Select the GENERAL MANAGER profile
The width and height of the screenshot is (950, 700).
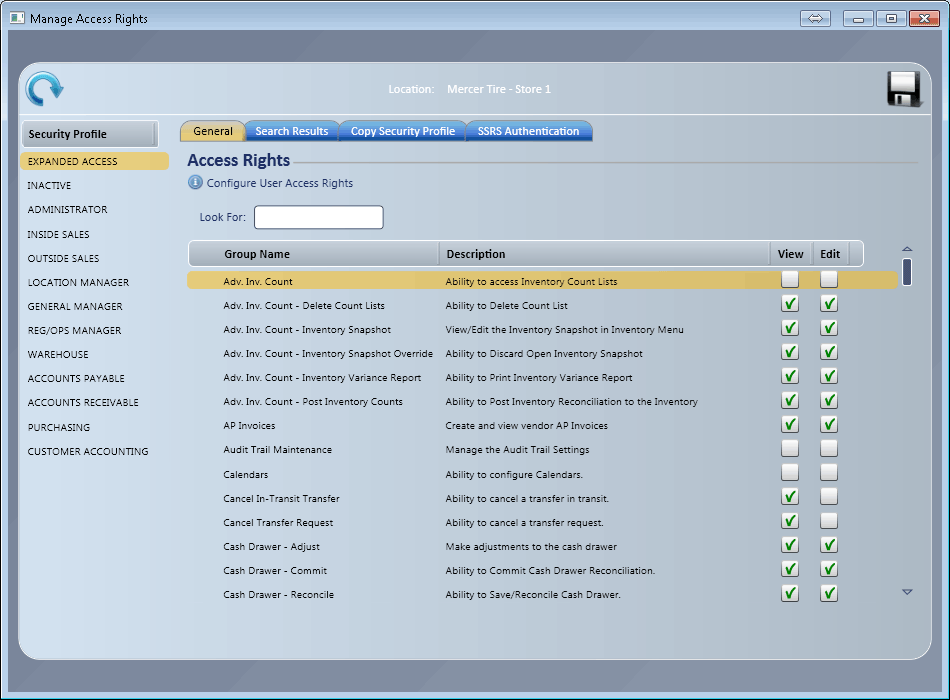click(75, 307)
